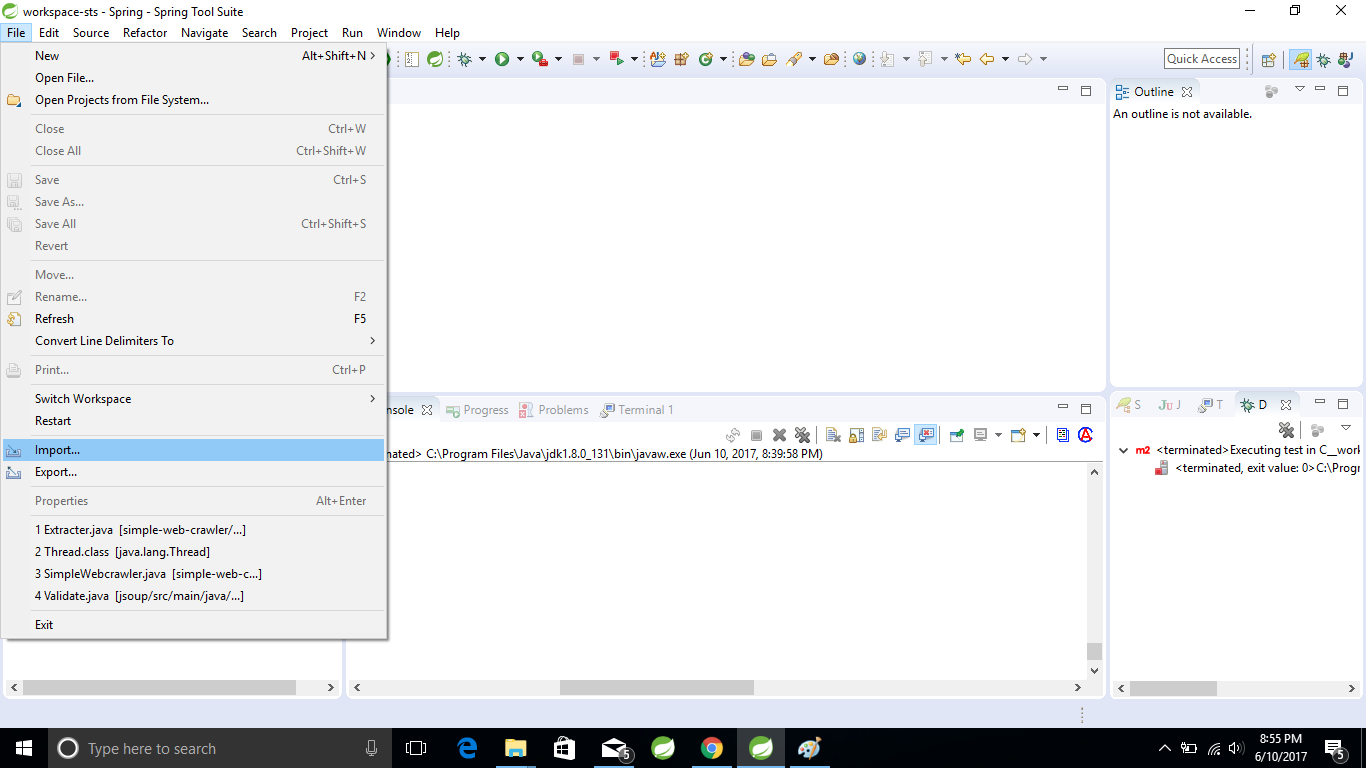Image resolution: width=1366 pixels, height=768 pixels.
Task: Switch to the Problems tab
Action: pos(561,410)
